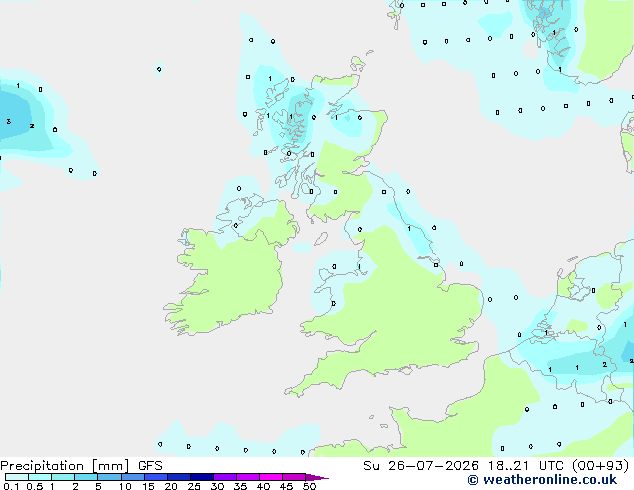Click the '3' mm value over the Atlantic
Screen dimensions: 634x490
tap(8, 121)
